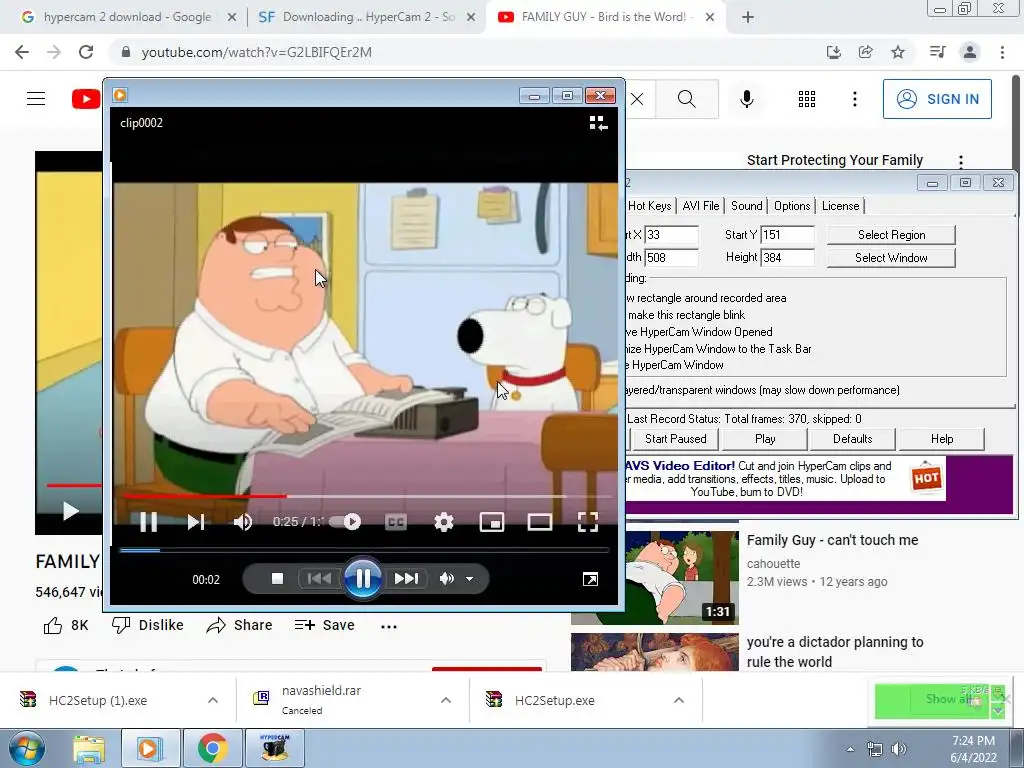Click the HyperCam Play button
This screenshot has width=1024, height=768.
tap(765, 439)
